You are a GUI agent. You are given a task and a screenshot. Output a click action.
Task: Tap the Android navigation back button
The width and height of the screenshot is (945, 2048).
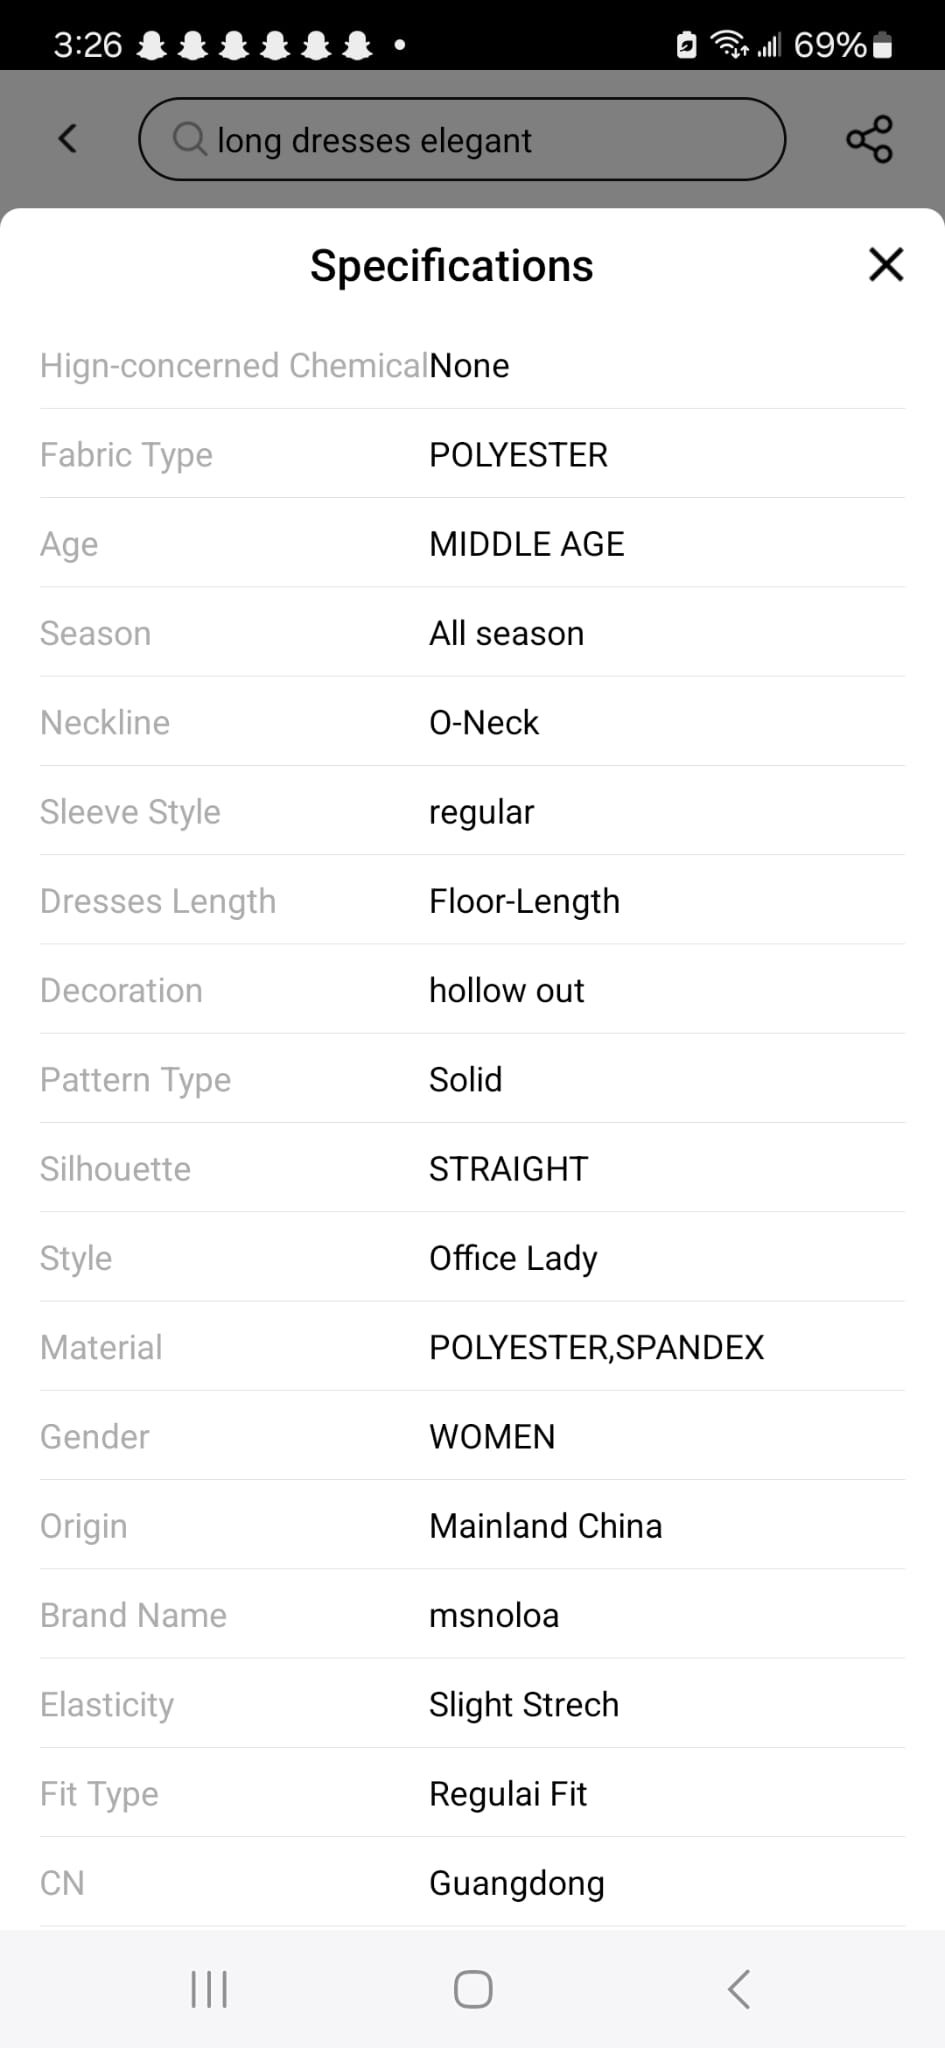(738, 1989)
